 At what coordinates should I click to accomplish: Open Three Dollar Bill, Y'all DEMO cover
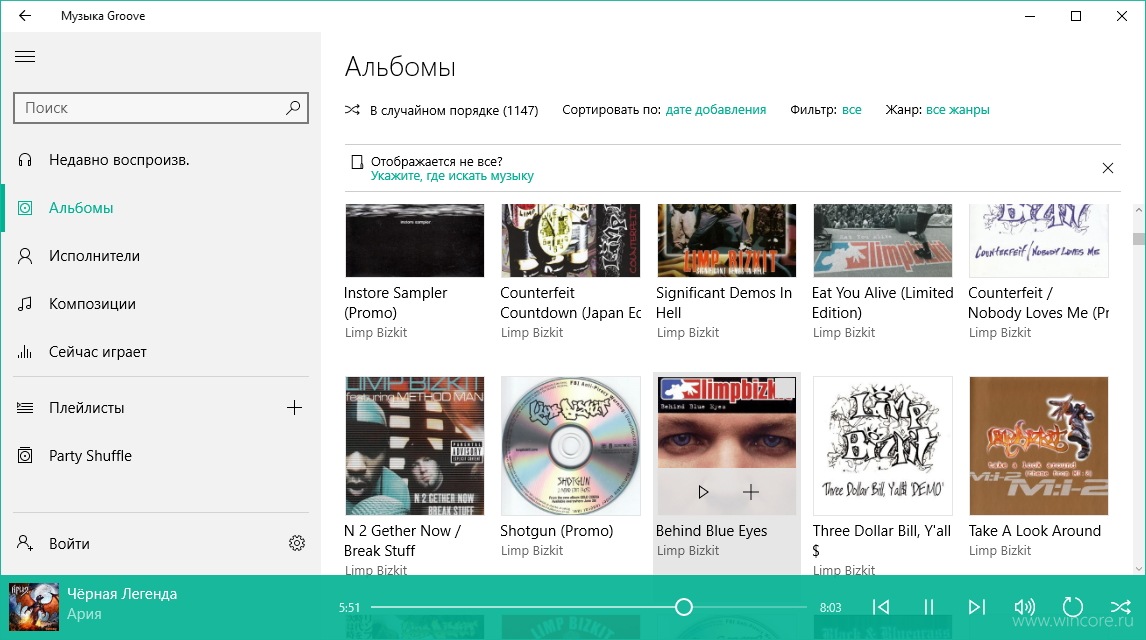(x=882, y=446)
